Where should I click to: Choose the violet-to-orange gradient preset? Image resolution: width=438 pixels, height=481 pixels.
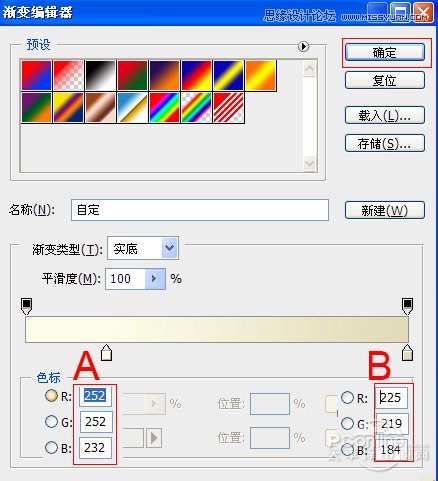tap(165, 75)
